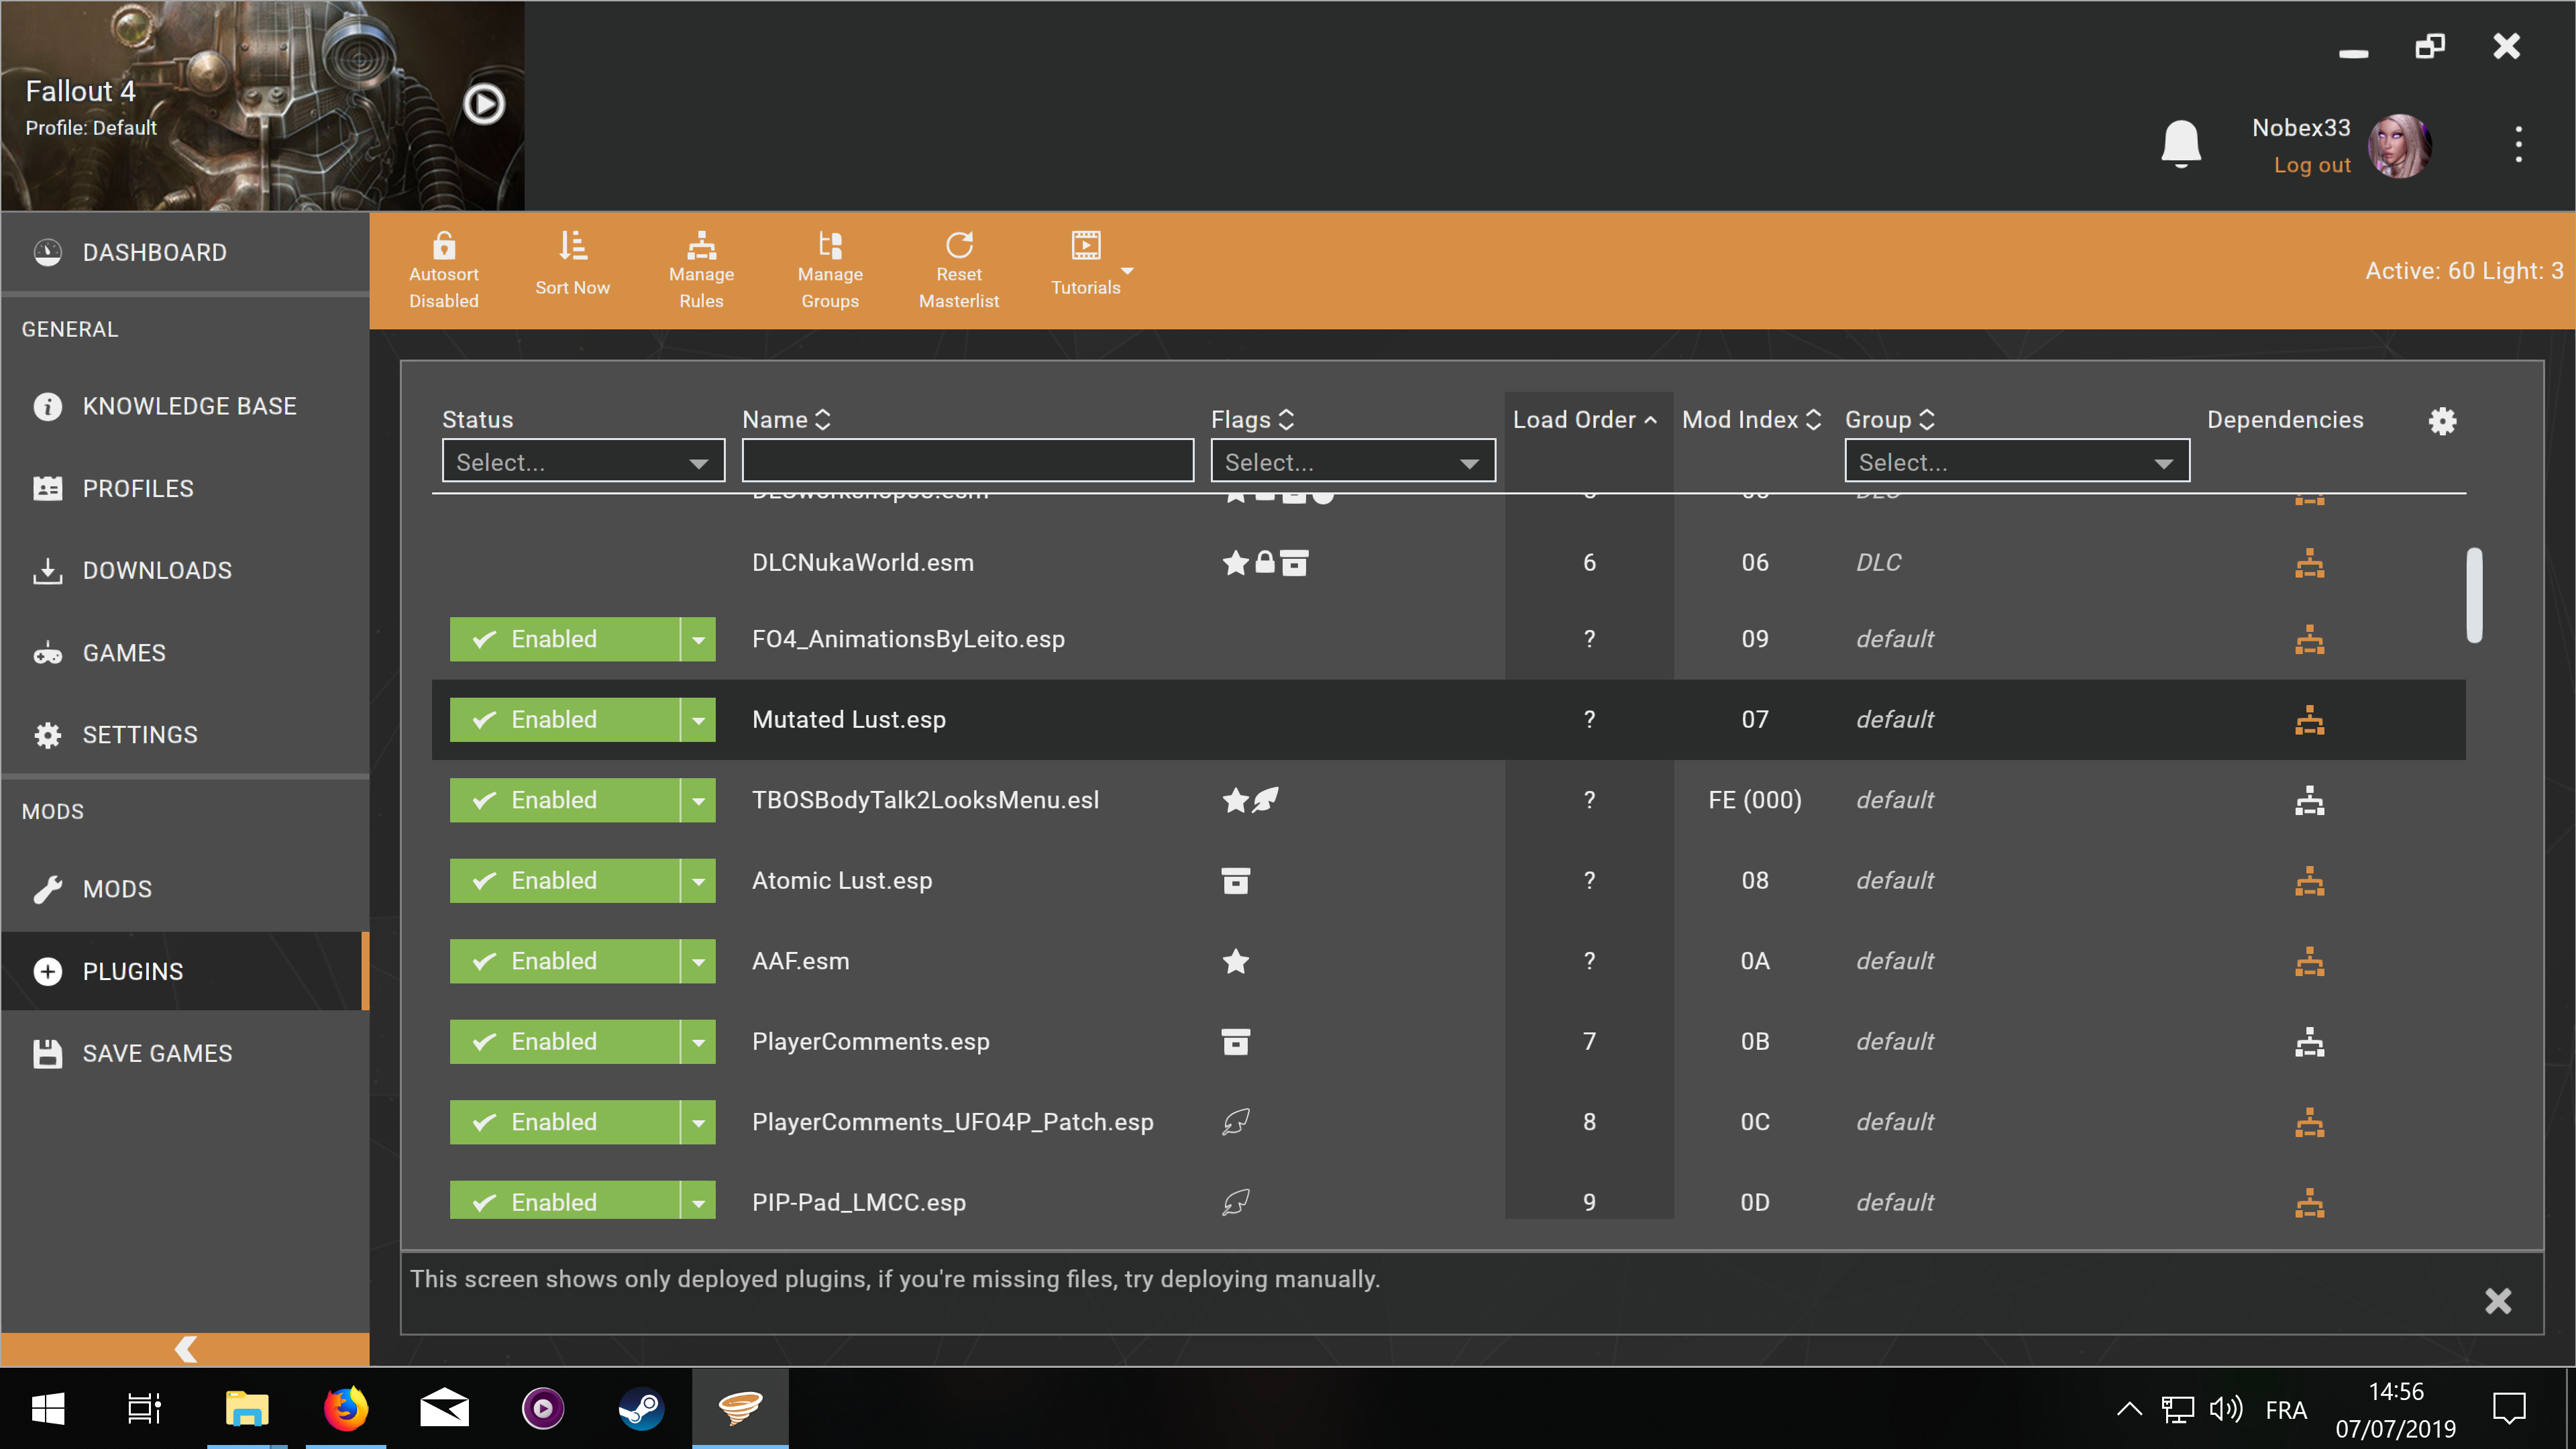2576x1449 pixels.
Task: Open dependencies icon for PlayerComments.esp
Action: 2309,1042
